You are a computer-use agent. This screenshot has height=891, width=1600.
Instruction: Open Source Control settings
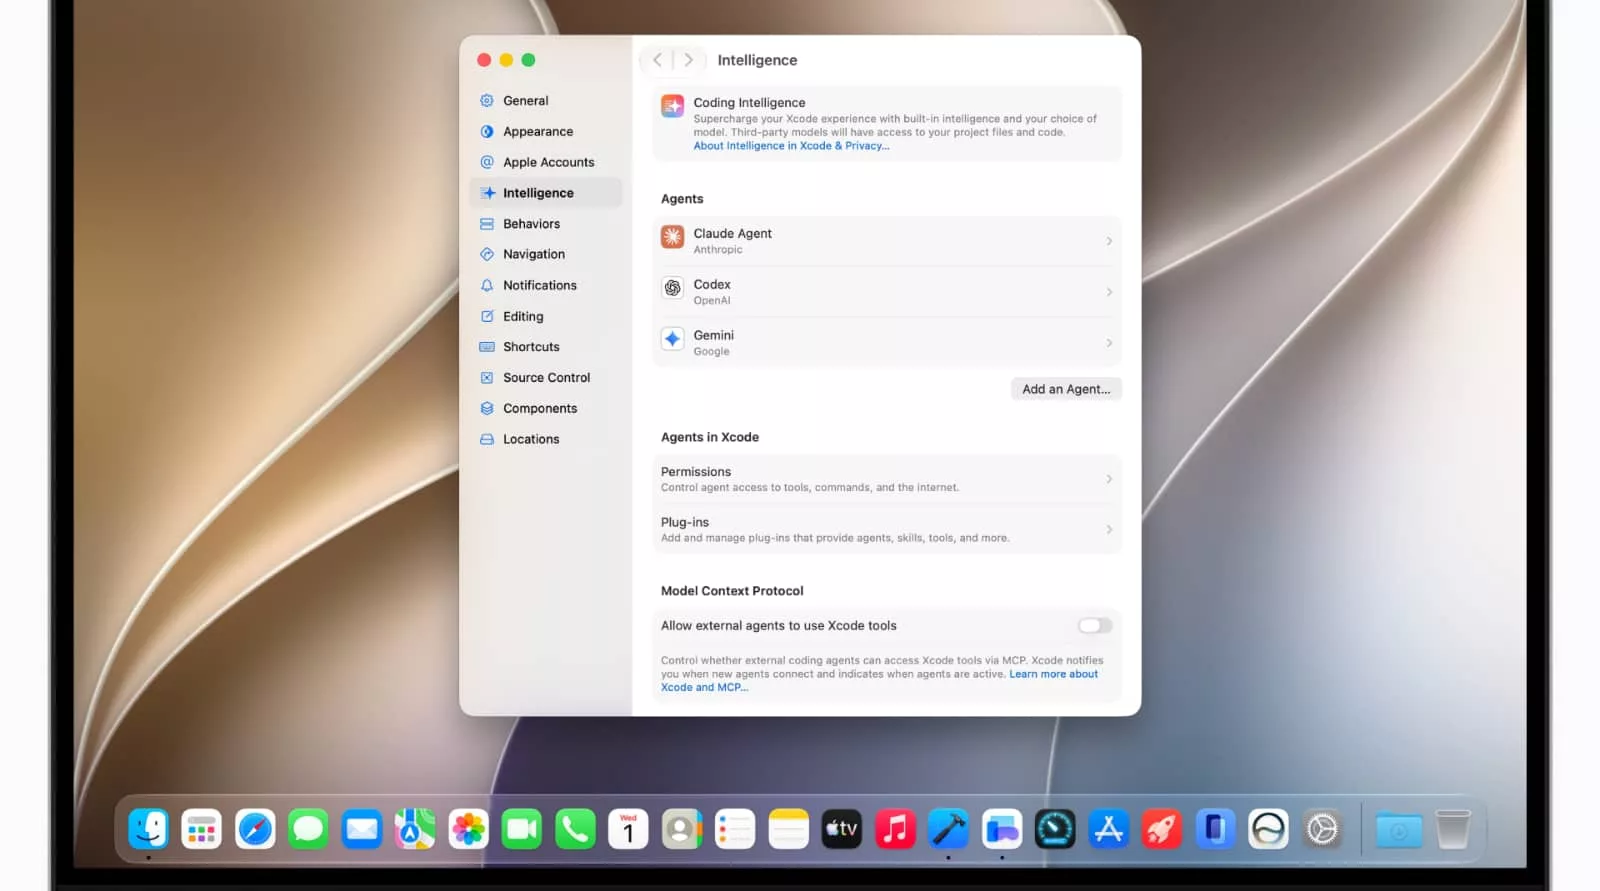point(545,377)
